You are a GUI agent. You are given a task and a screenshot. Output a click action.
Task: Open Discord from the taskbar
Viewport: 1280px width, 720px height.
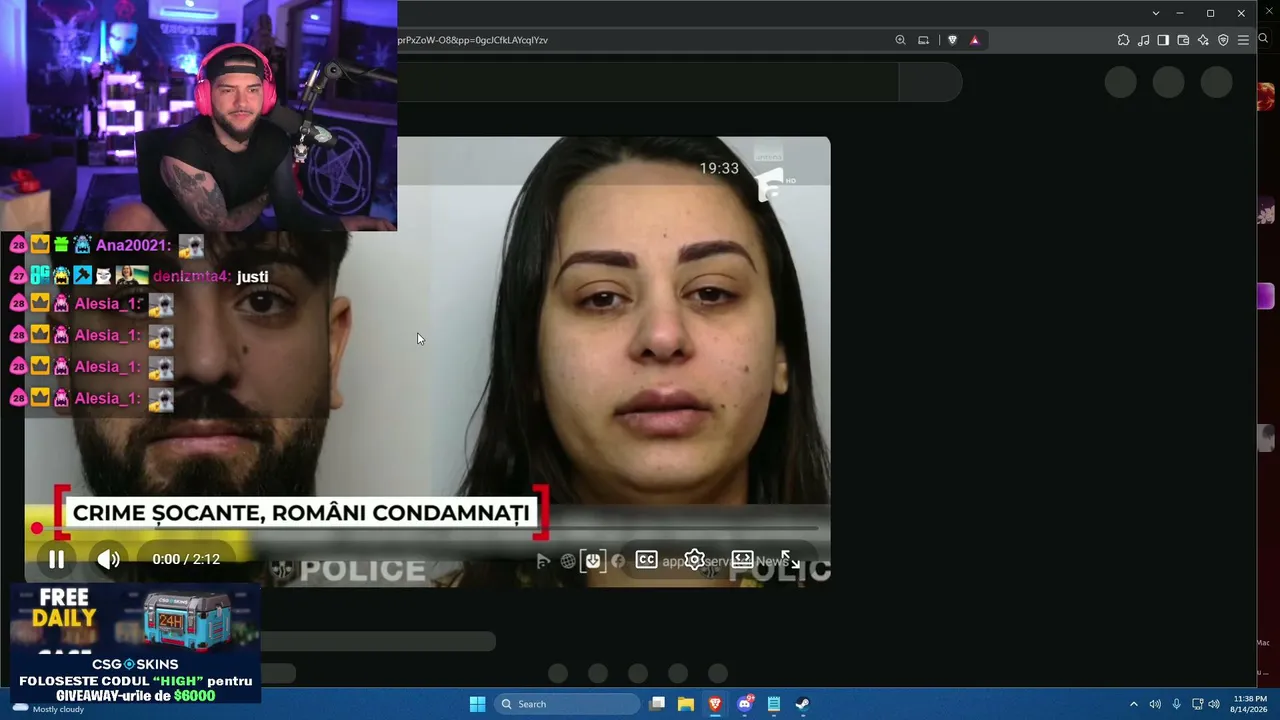pos(745,704)
